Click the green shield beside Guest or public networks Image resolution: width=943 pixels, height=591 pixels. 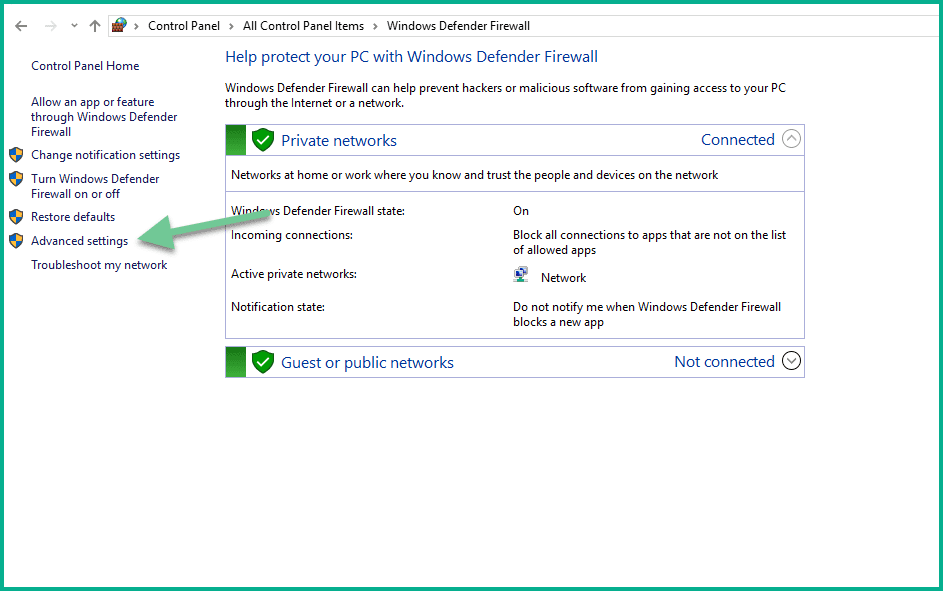263,362
